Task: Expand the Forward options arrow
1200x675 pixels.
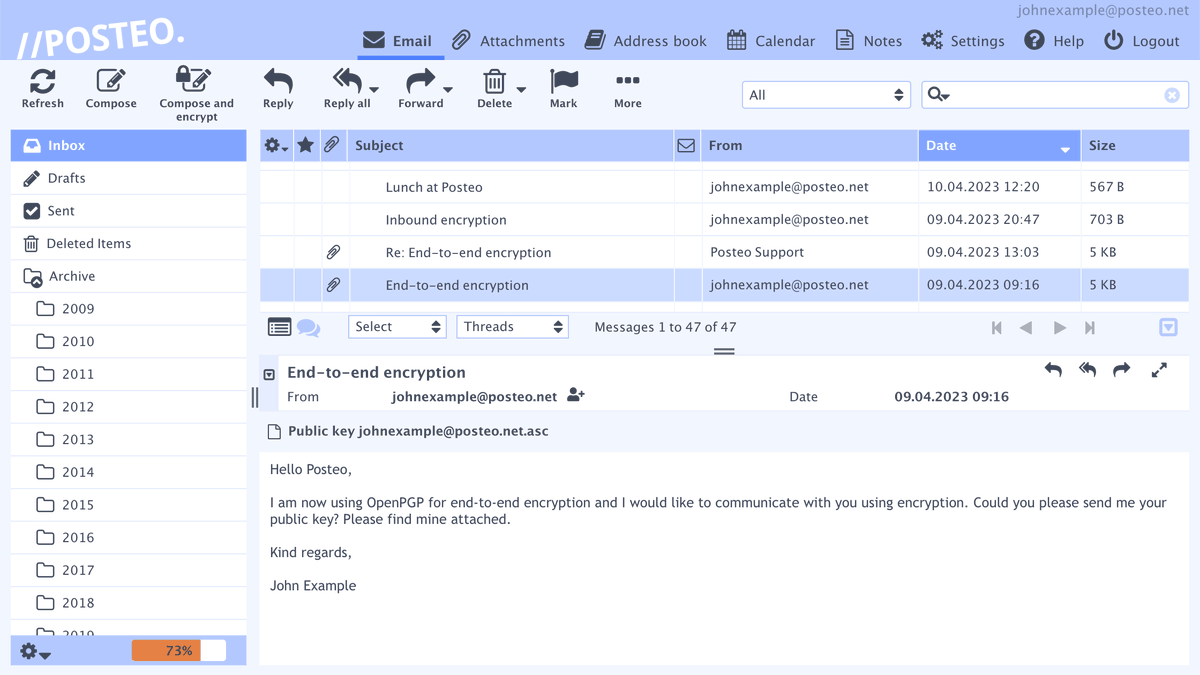Action: (x=448, y=90)
